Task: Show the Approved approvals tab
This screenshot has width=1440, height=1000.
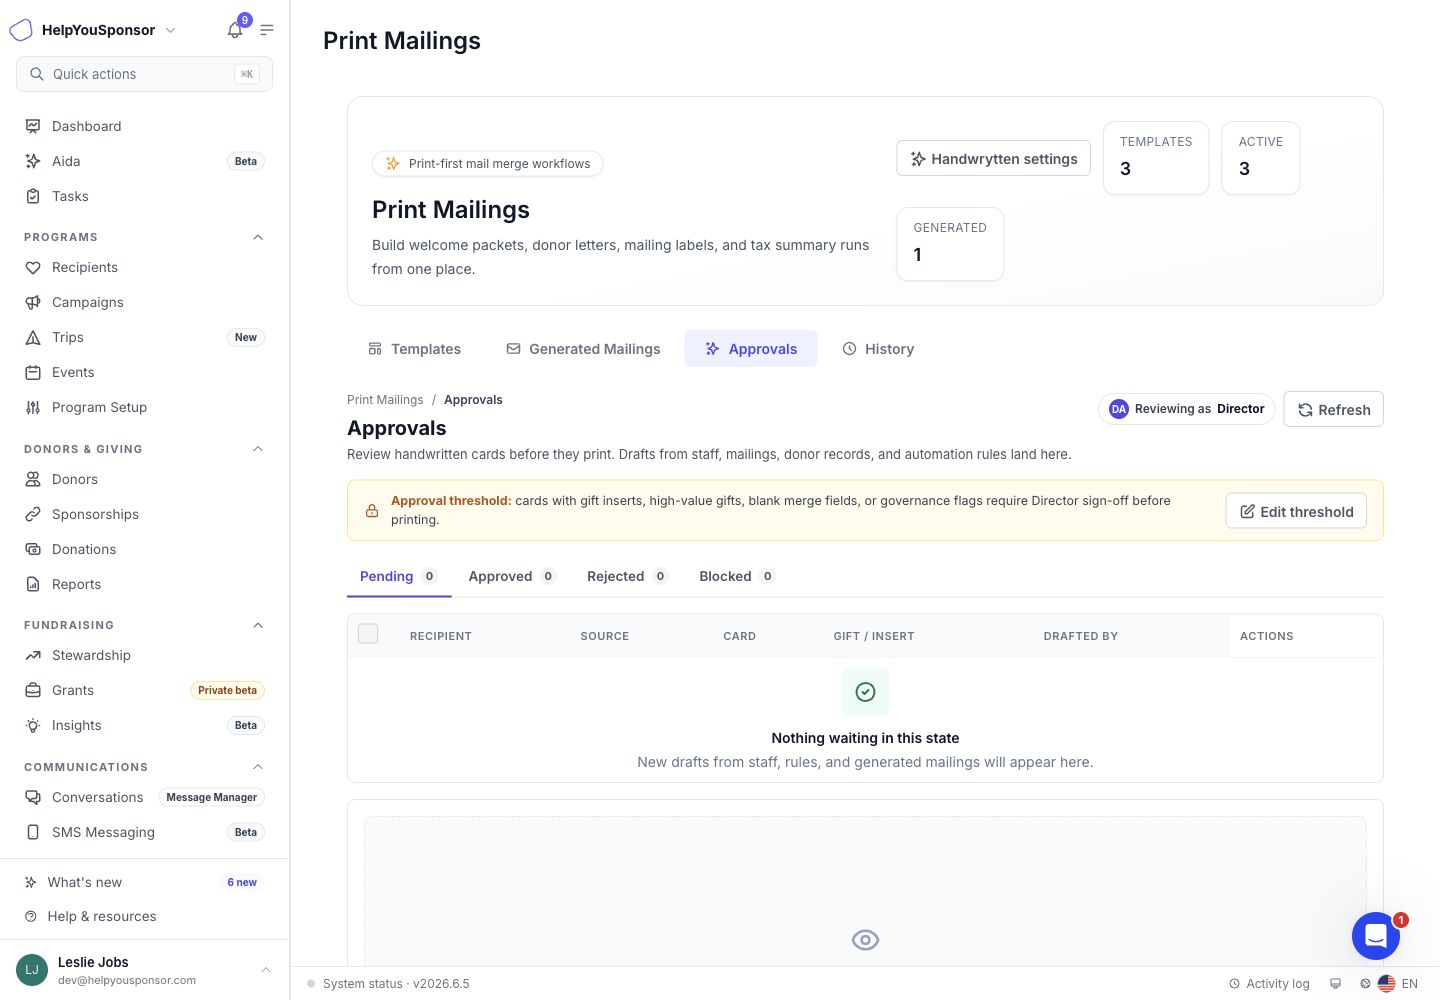Action: point(512,576)
